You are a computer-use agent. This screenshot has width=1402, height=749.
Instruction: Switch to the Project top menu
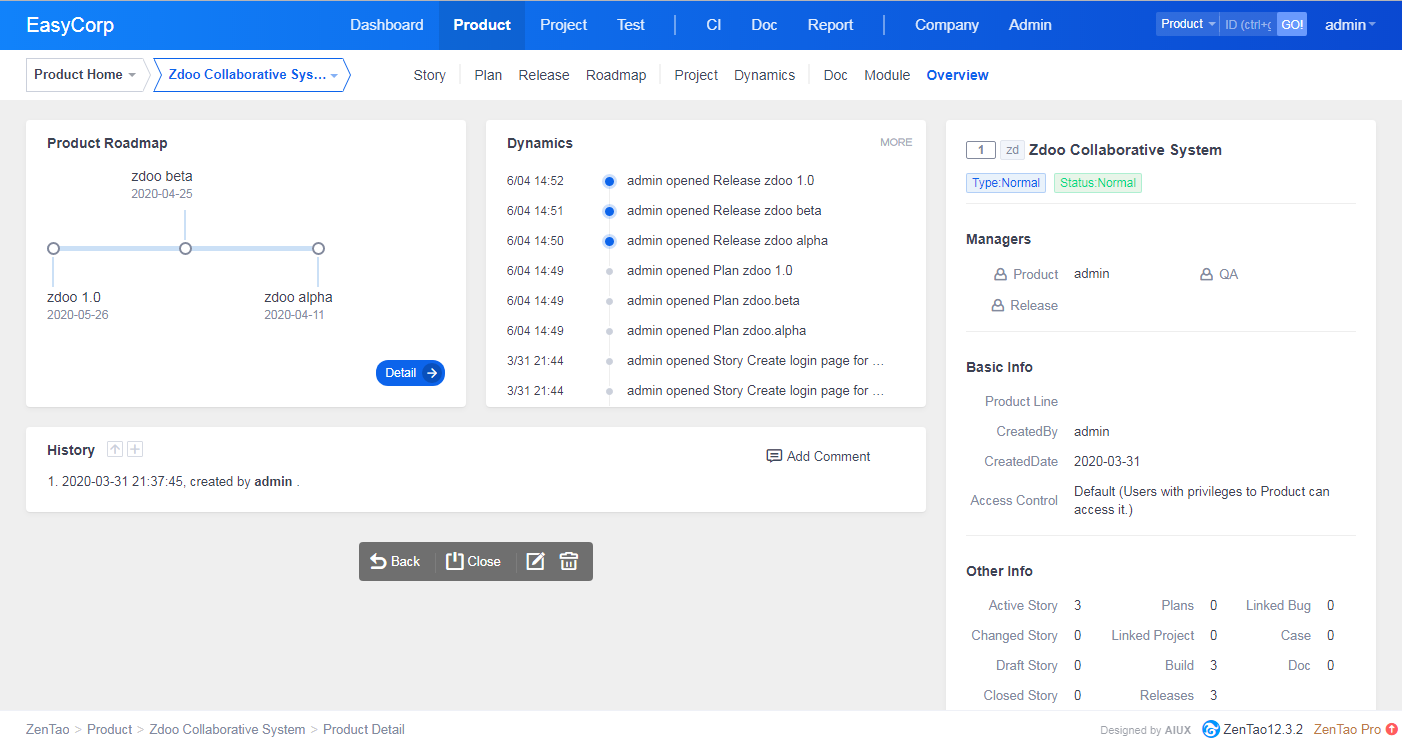tap(563, 25)
